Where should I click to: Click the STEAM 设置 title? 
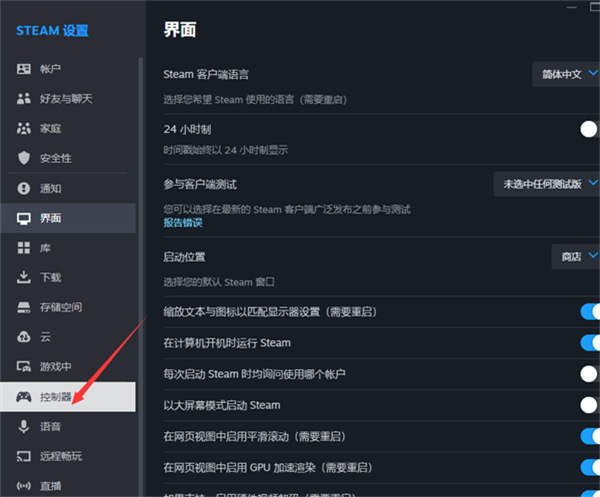pos(52,31)
